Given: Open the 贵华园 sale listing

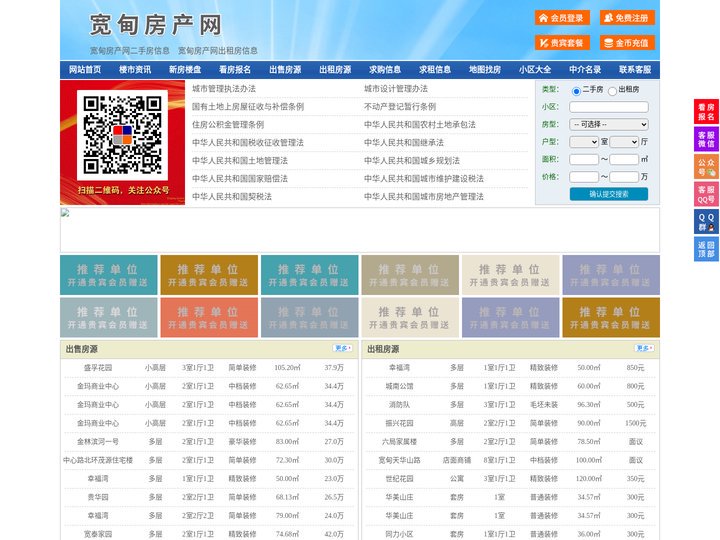Looking at the screenshot, I should (x=98, y=497).
